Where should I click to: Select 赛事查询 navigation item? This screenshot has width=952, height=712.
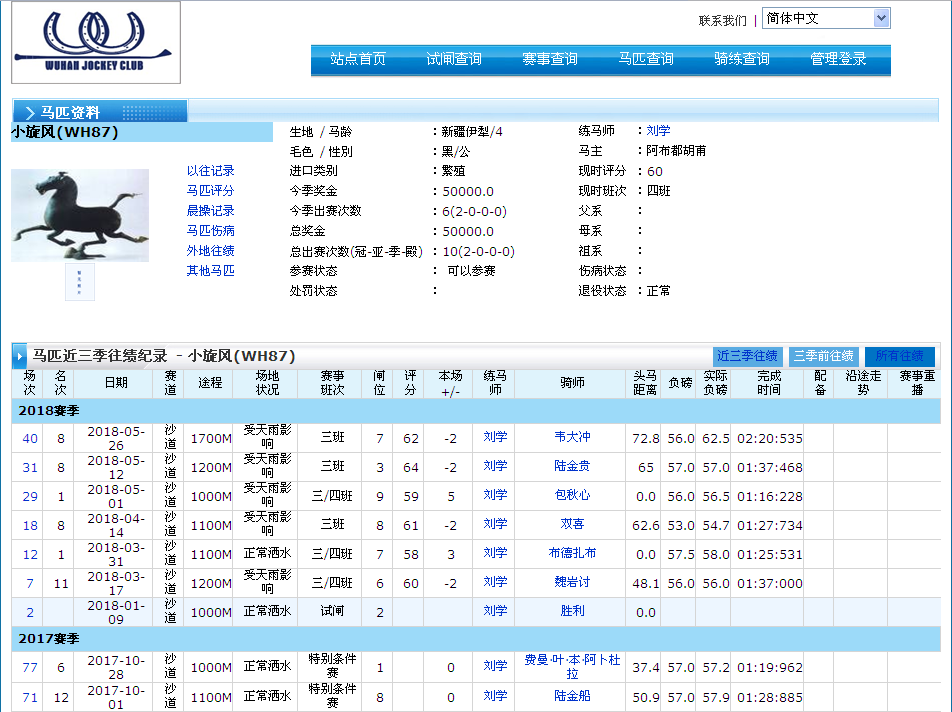coord(550,60)
